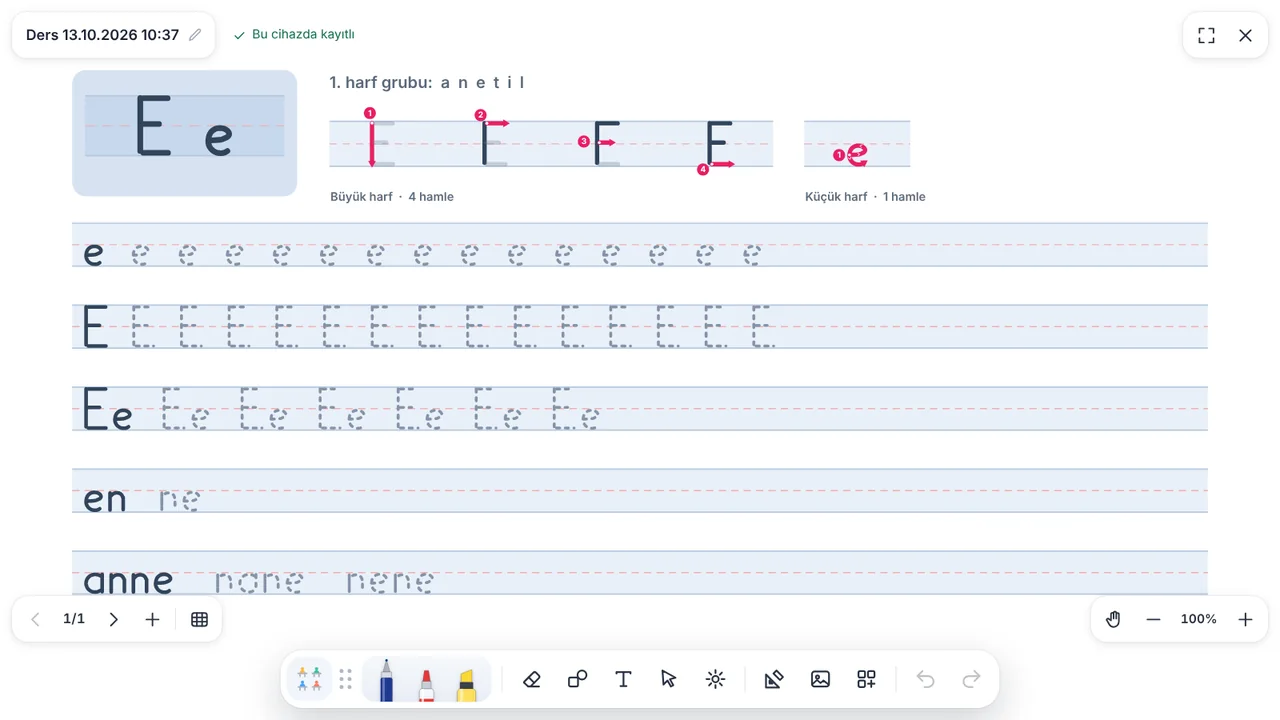This screenshot has height=720, width=1280.
Task: Click the Bu cihazda kayıtlı status
Action: (x=294, y=35)
